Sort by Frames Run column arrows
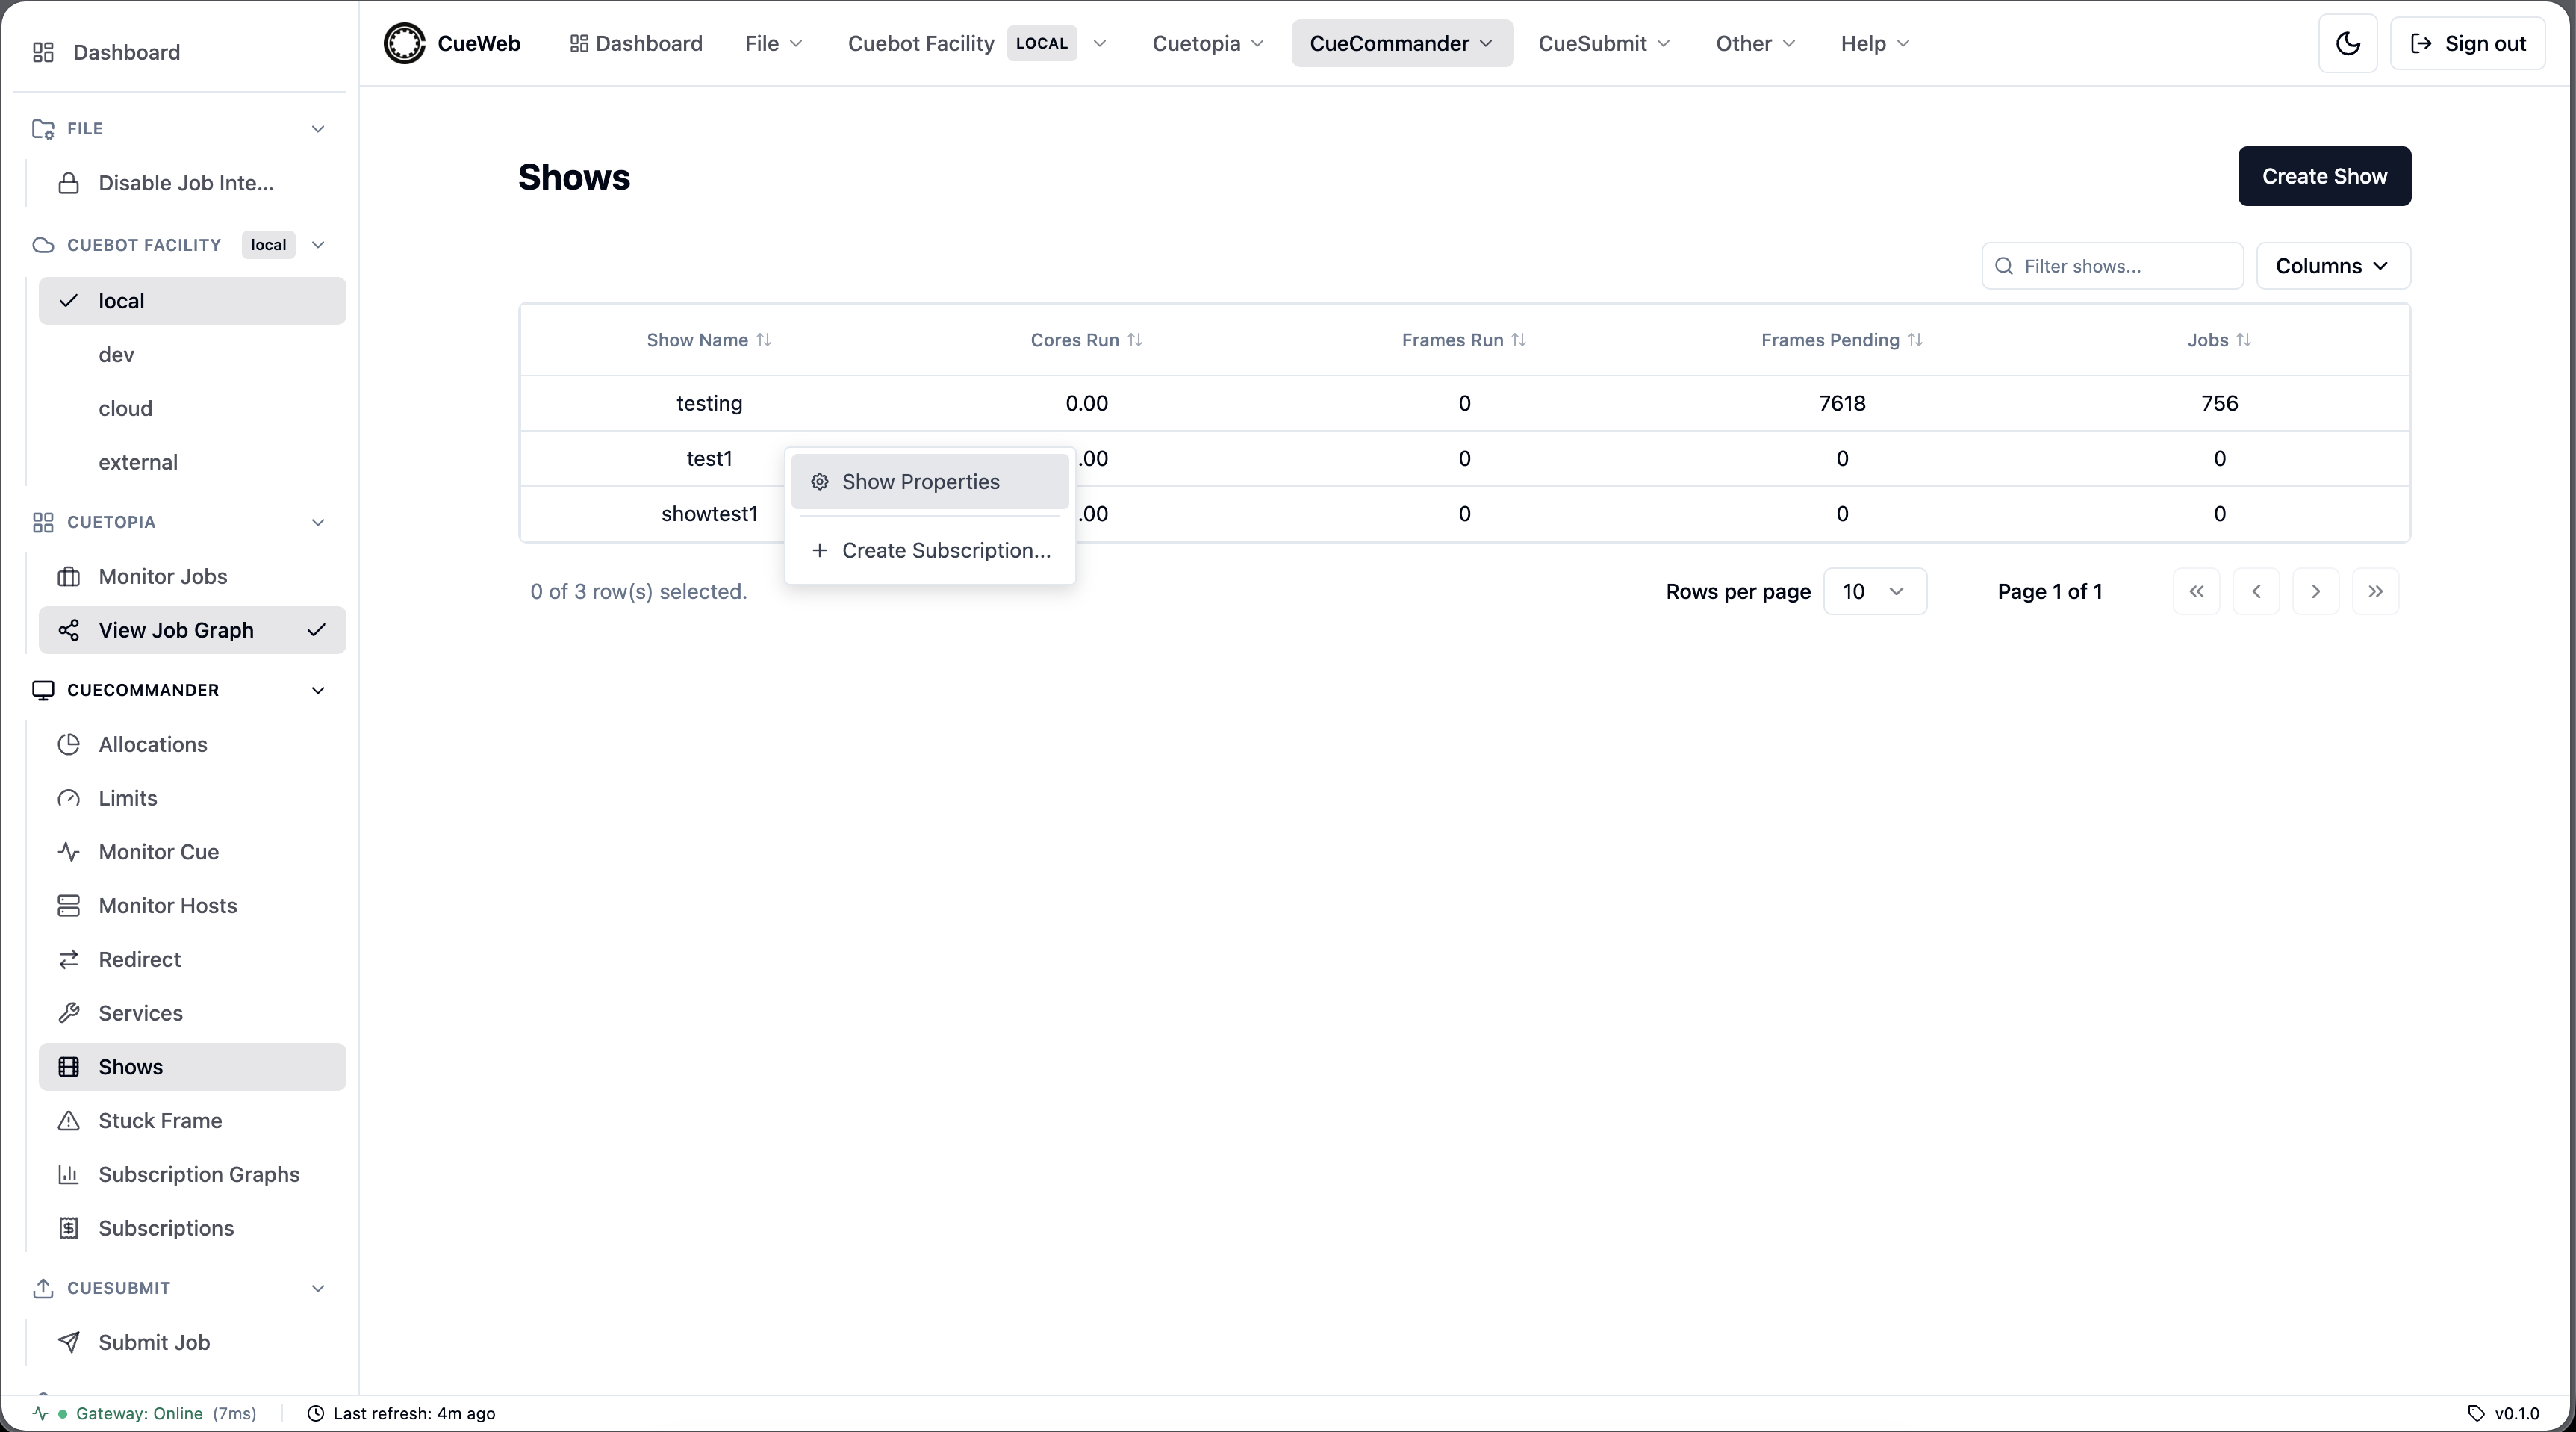The height and width of the screenshot is (1432, 2576). [x=1519, y=340]
